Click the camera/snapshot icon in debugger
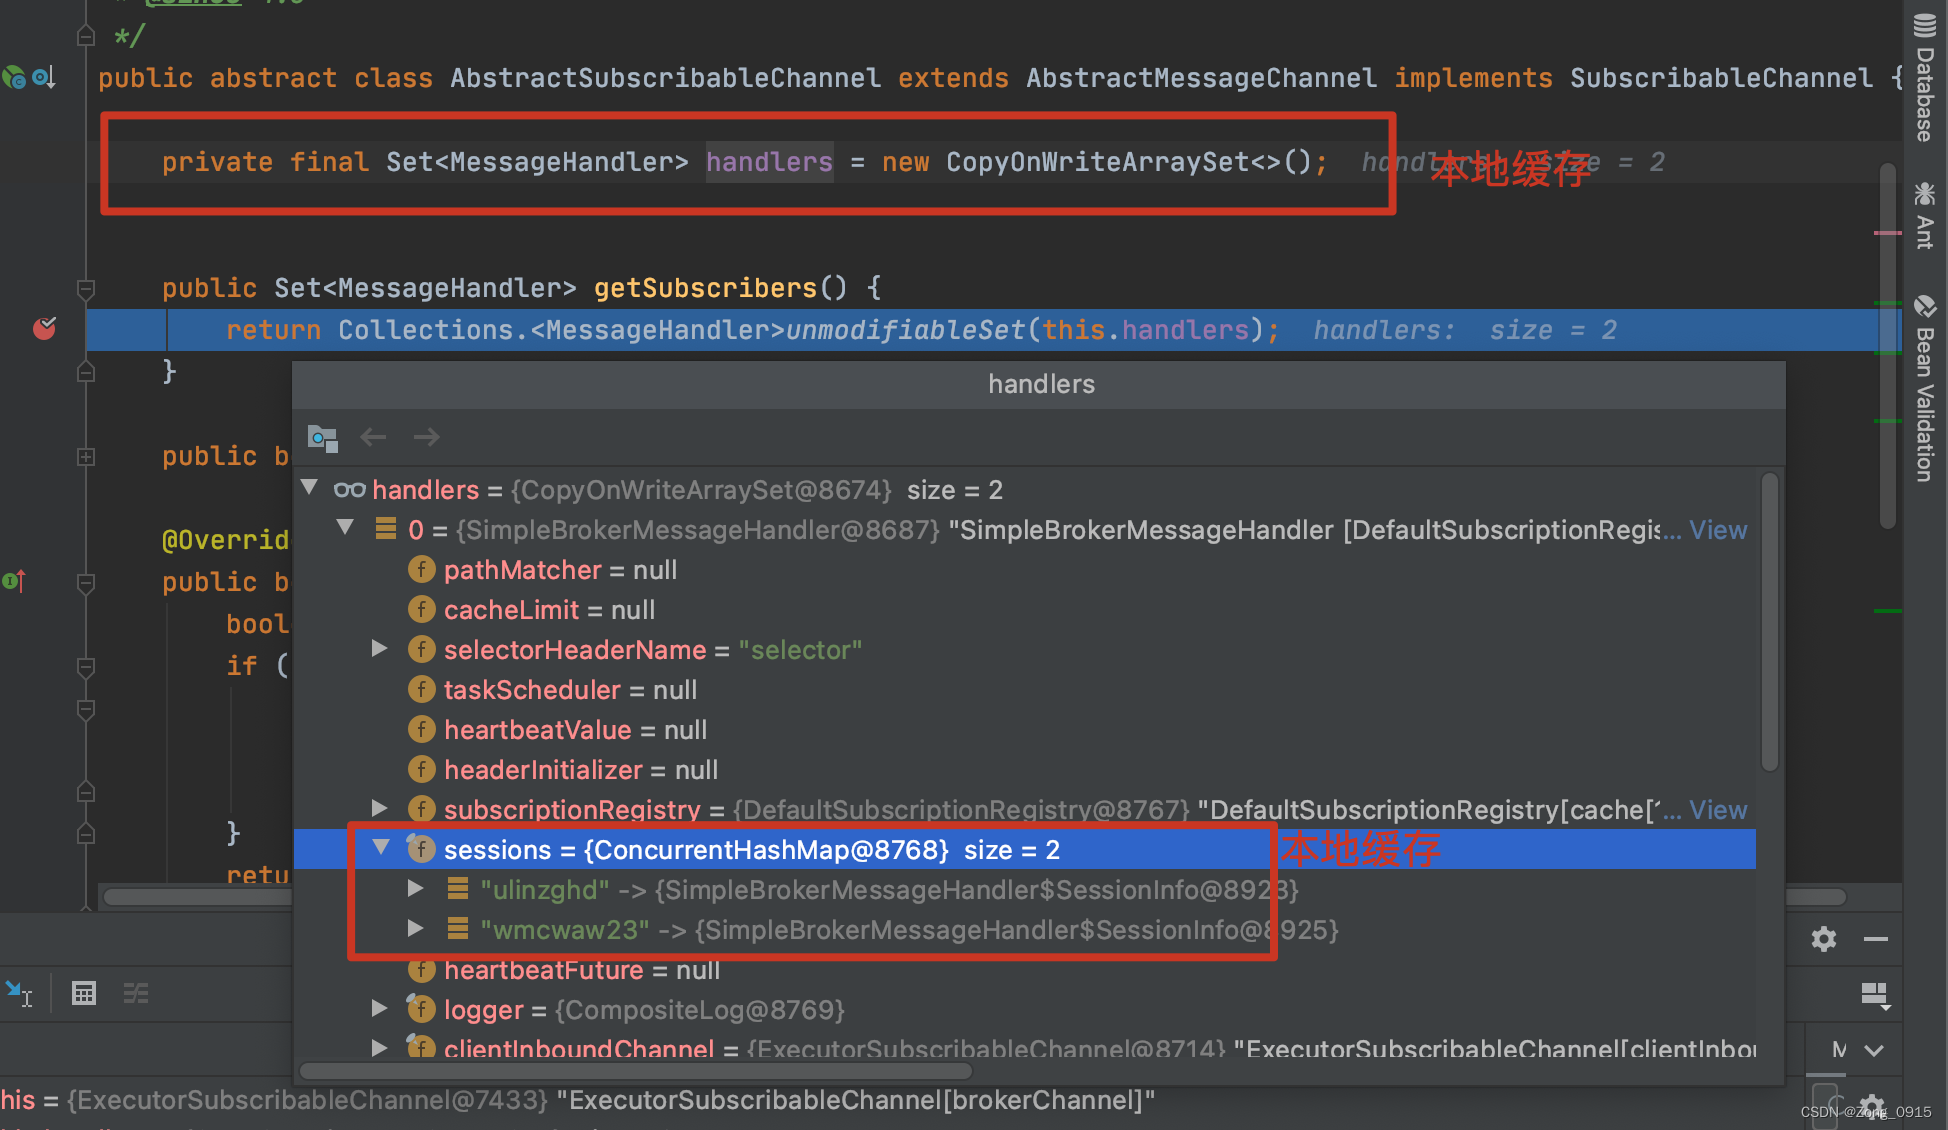 [326, 437]
